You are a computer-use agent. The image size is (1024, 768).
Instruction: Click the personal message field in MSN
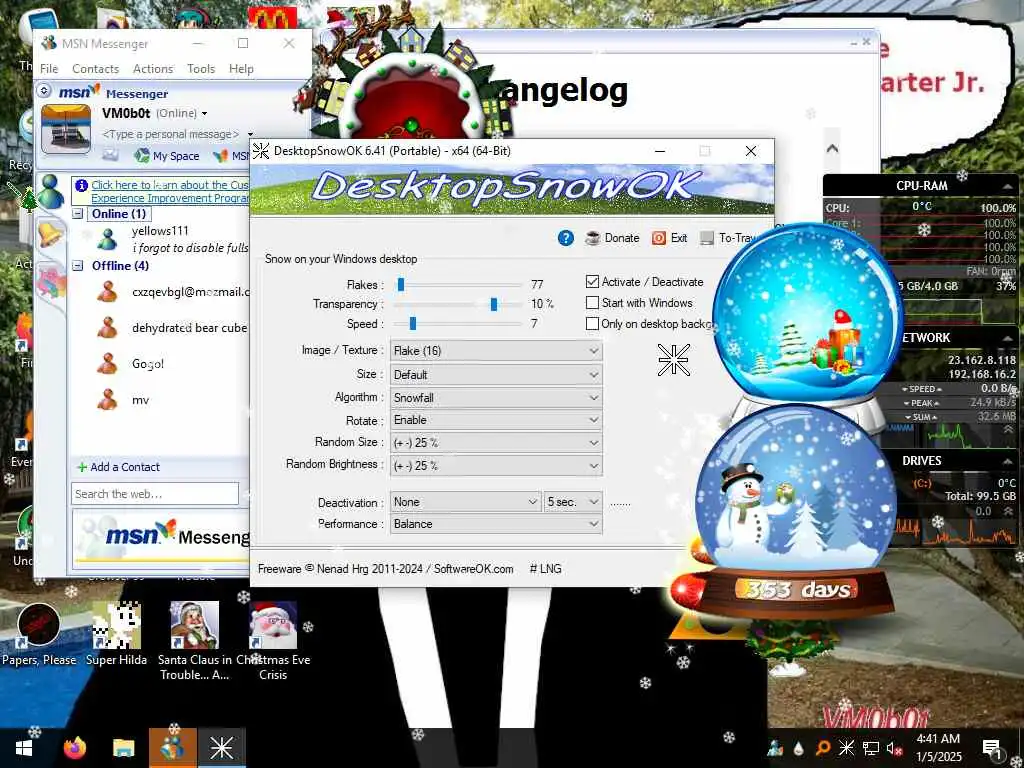pyautogui.click(x=171, y=134)
